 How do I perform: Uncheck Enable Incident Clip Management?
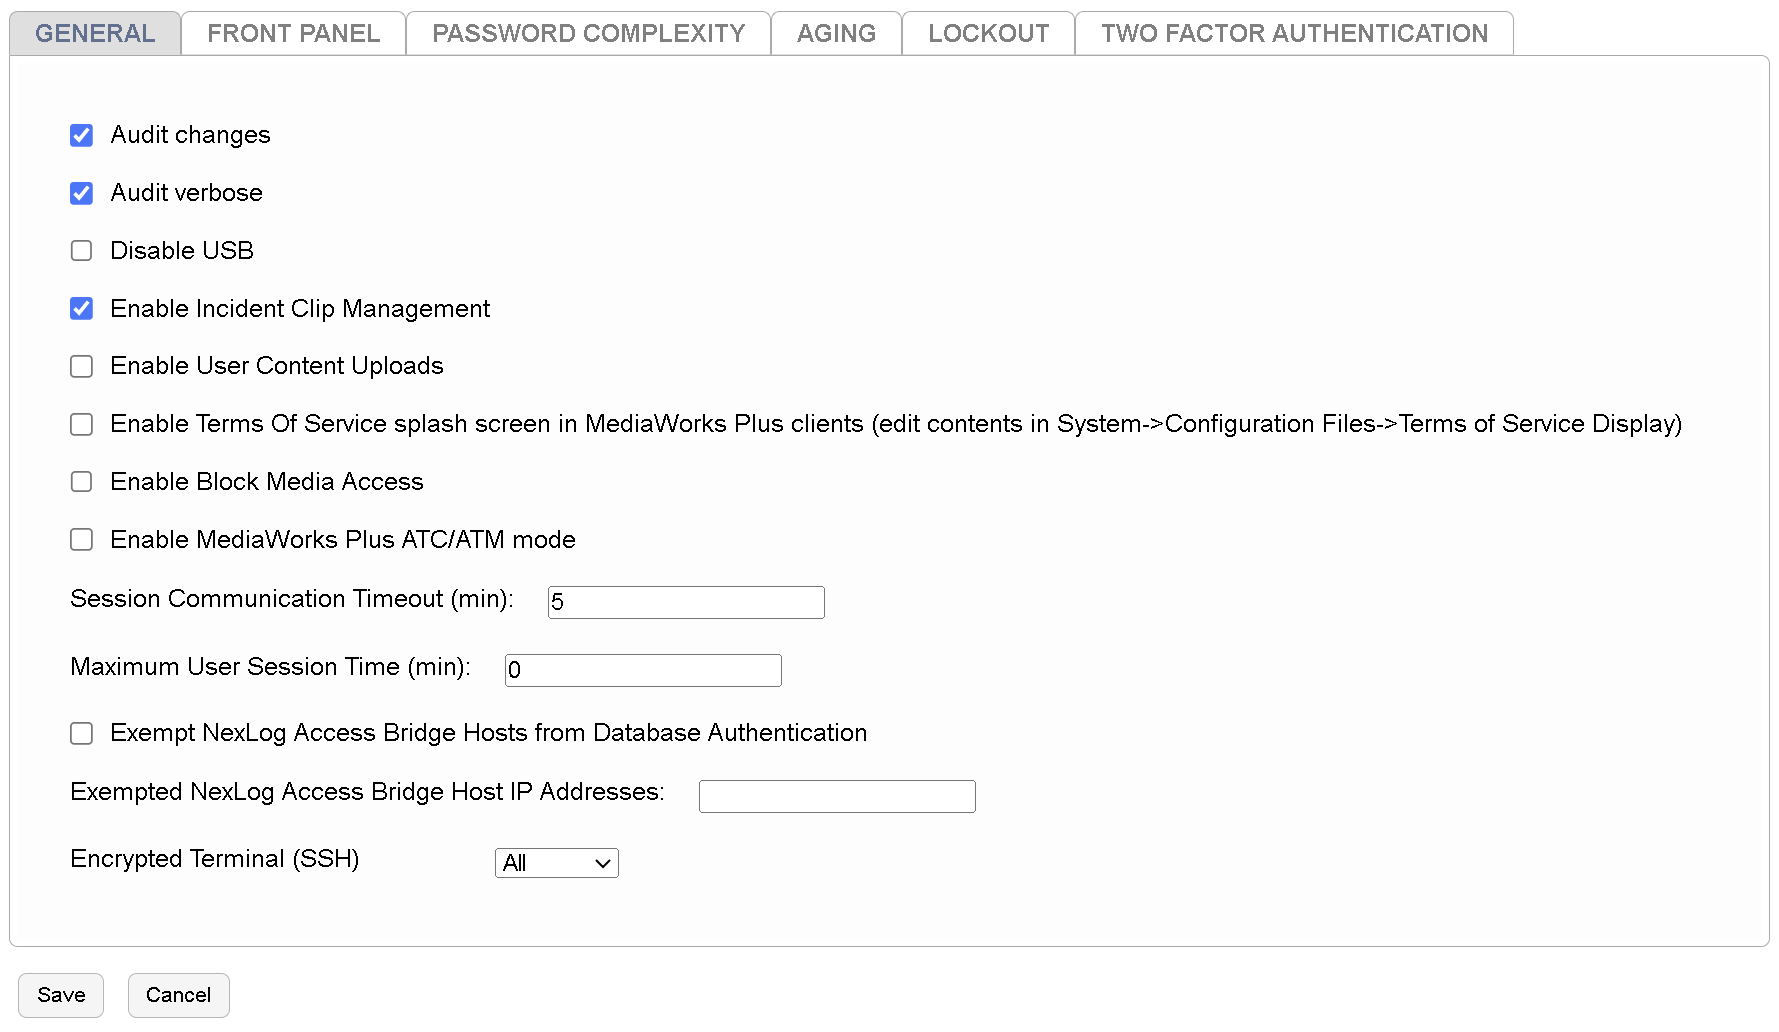click(81, 309)
